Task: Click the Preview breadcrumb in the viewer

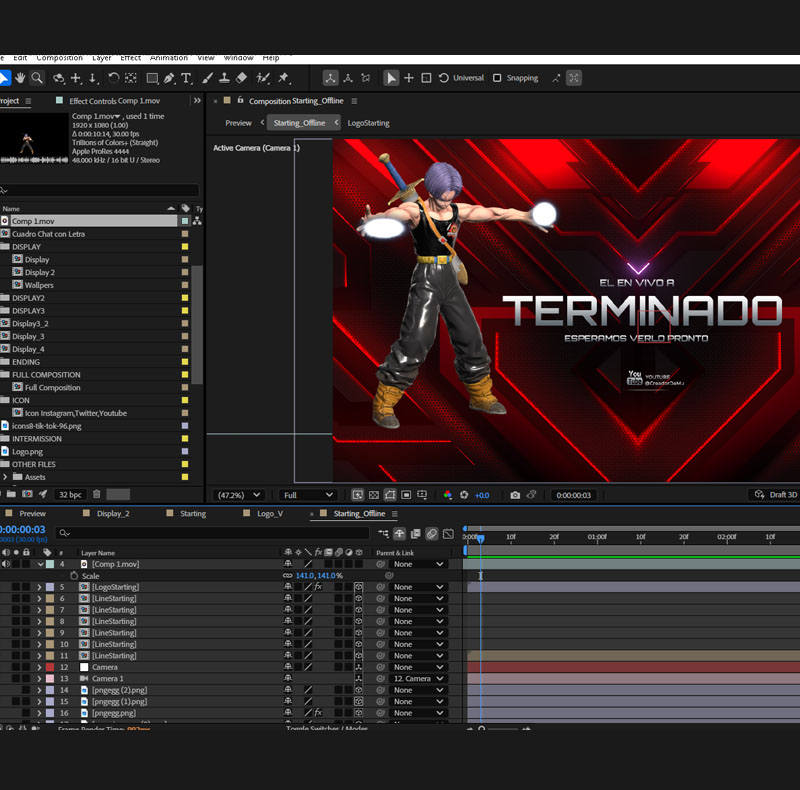Action: pyautogui.click(x=238, y=123)
